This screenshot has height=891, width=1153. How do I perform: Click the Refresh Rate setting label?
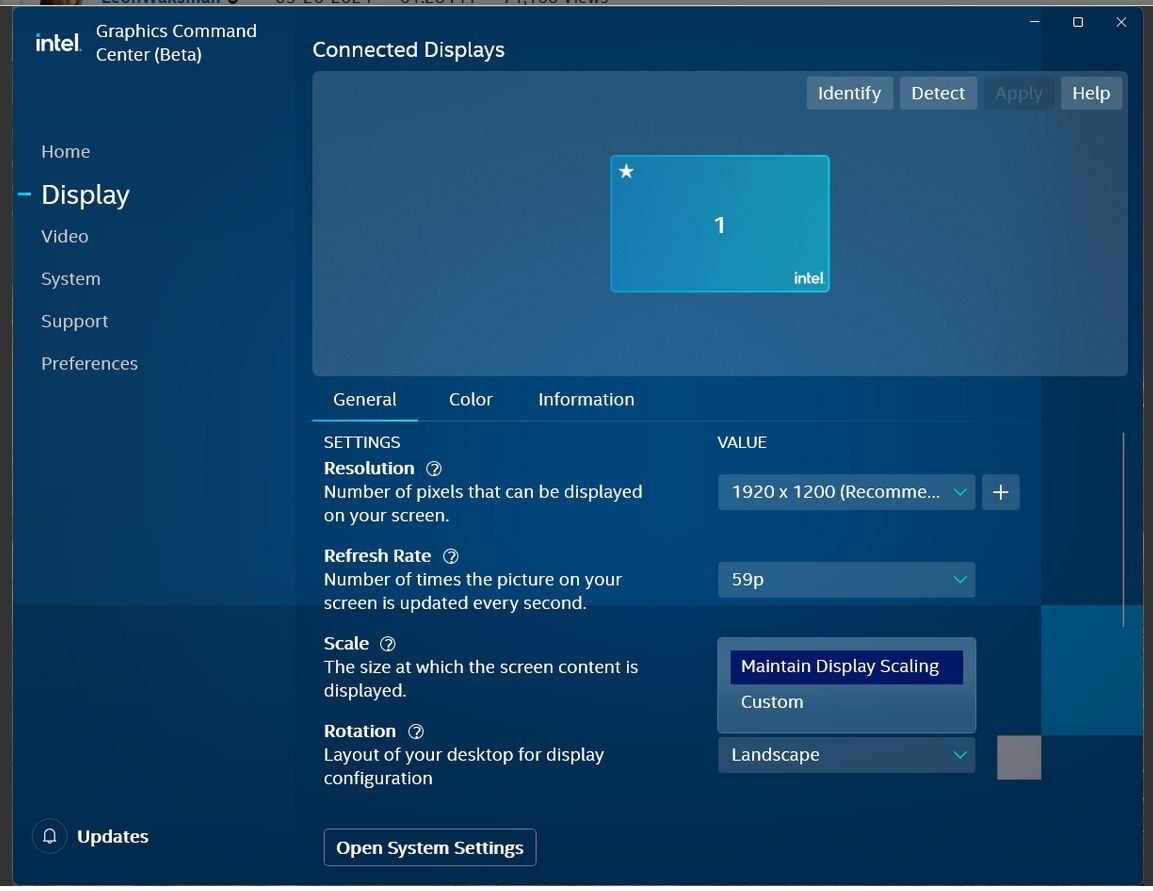(x=377, y=556)
